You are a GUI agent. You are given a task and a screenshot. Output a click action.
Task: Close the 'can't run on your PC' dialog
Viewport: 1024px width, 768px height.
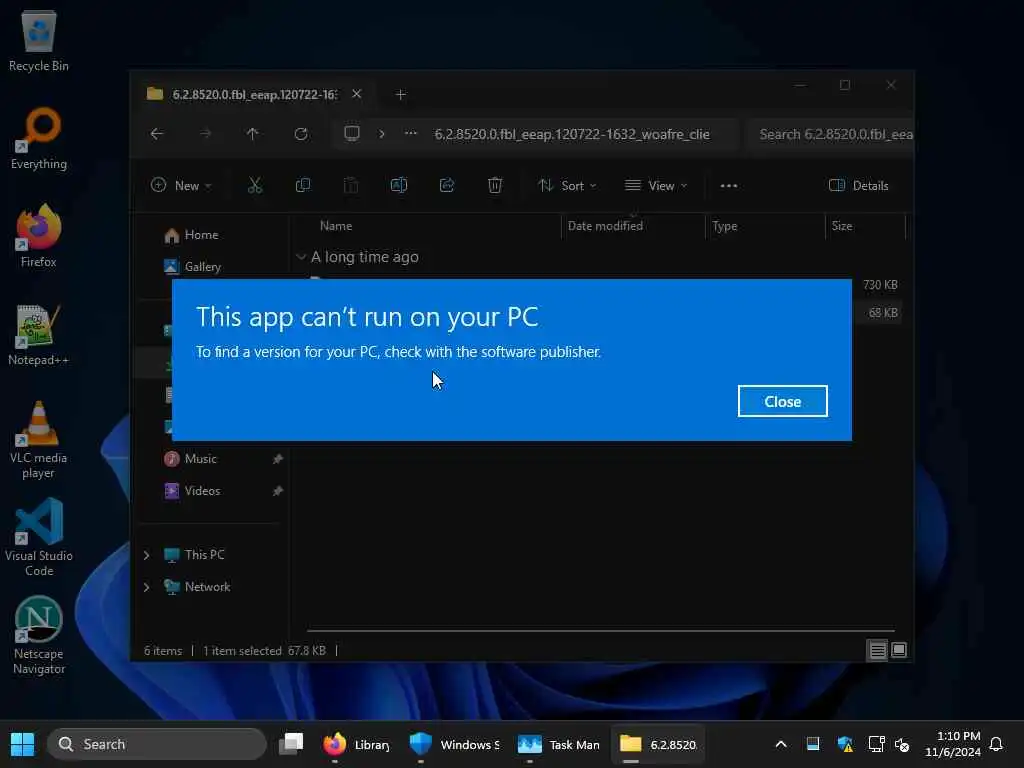[782, 401]
